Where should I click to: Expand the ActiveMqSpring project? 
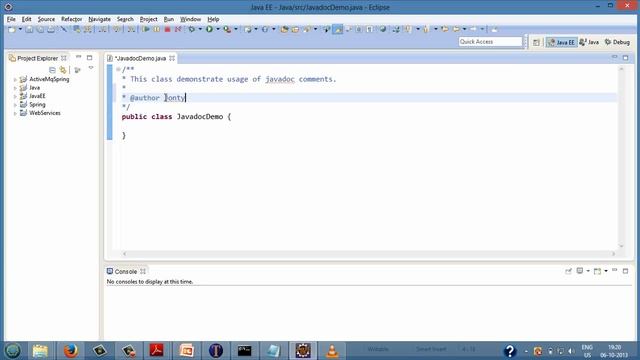(x=16, y=80)
